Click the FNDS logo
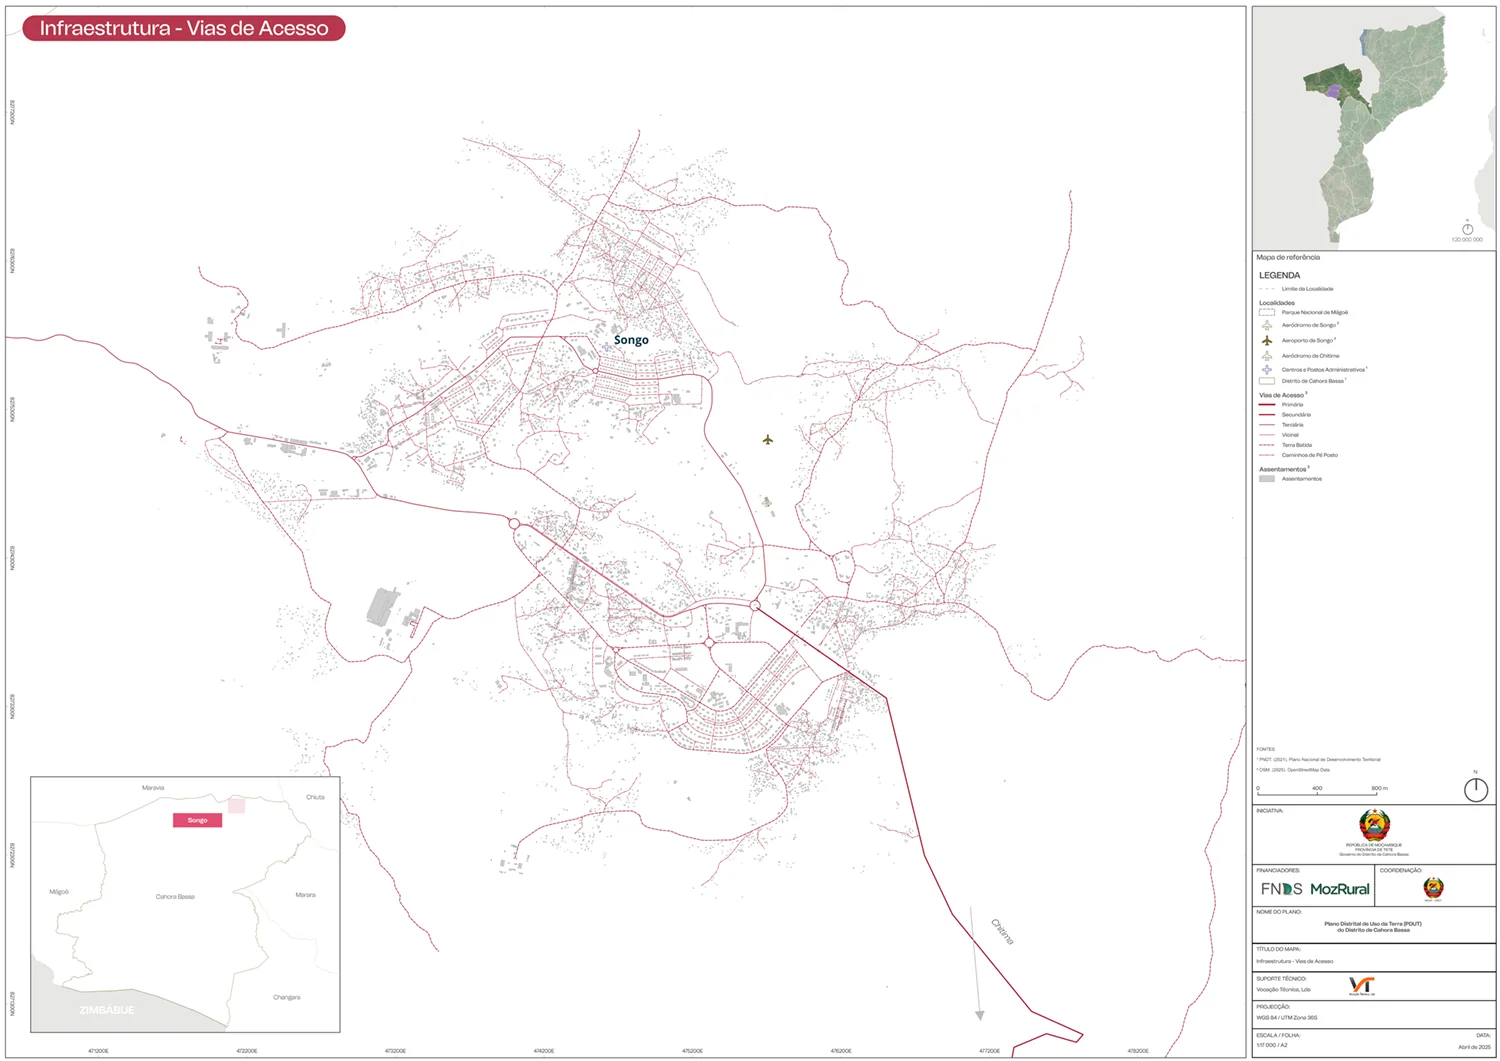Screen dimensions: 1500x1061 tap(1281, 889)
